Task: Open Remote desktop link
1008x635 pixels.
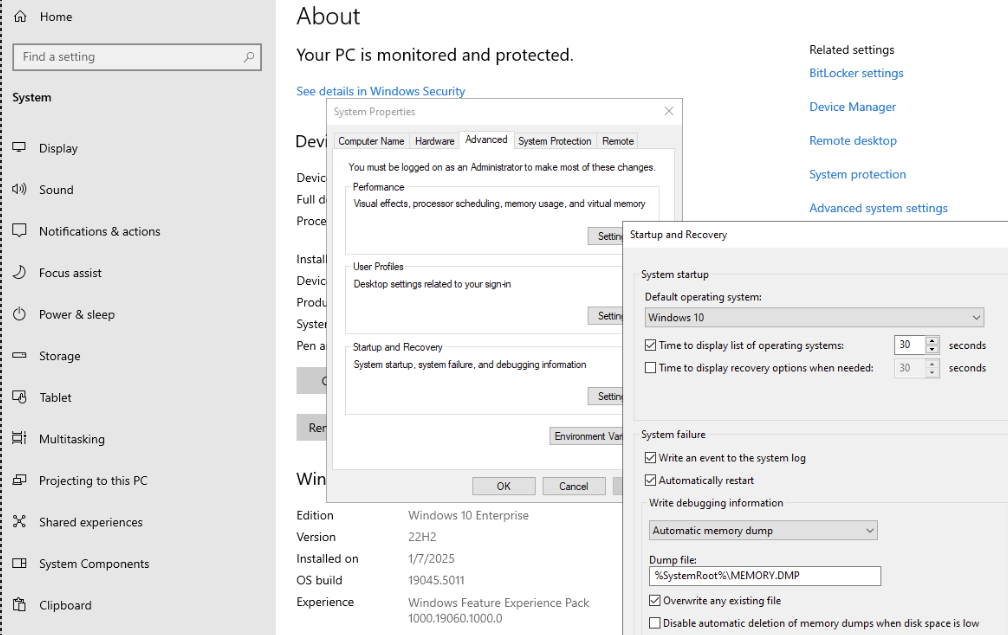Action: 853,141
